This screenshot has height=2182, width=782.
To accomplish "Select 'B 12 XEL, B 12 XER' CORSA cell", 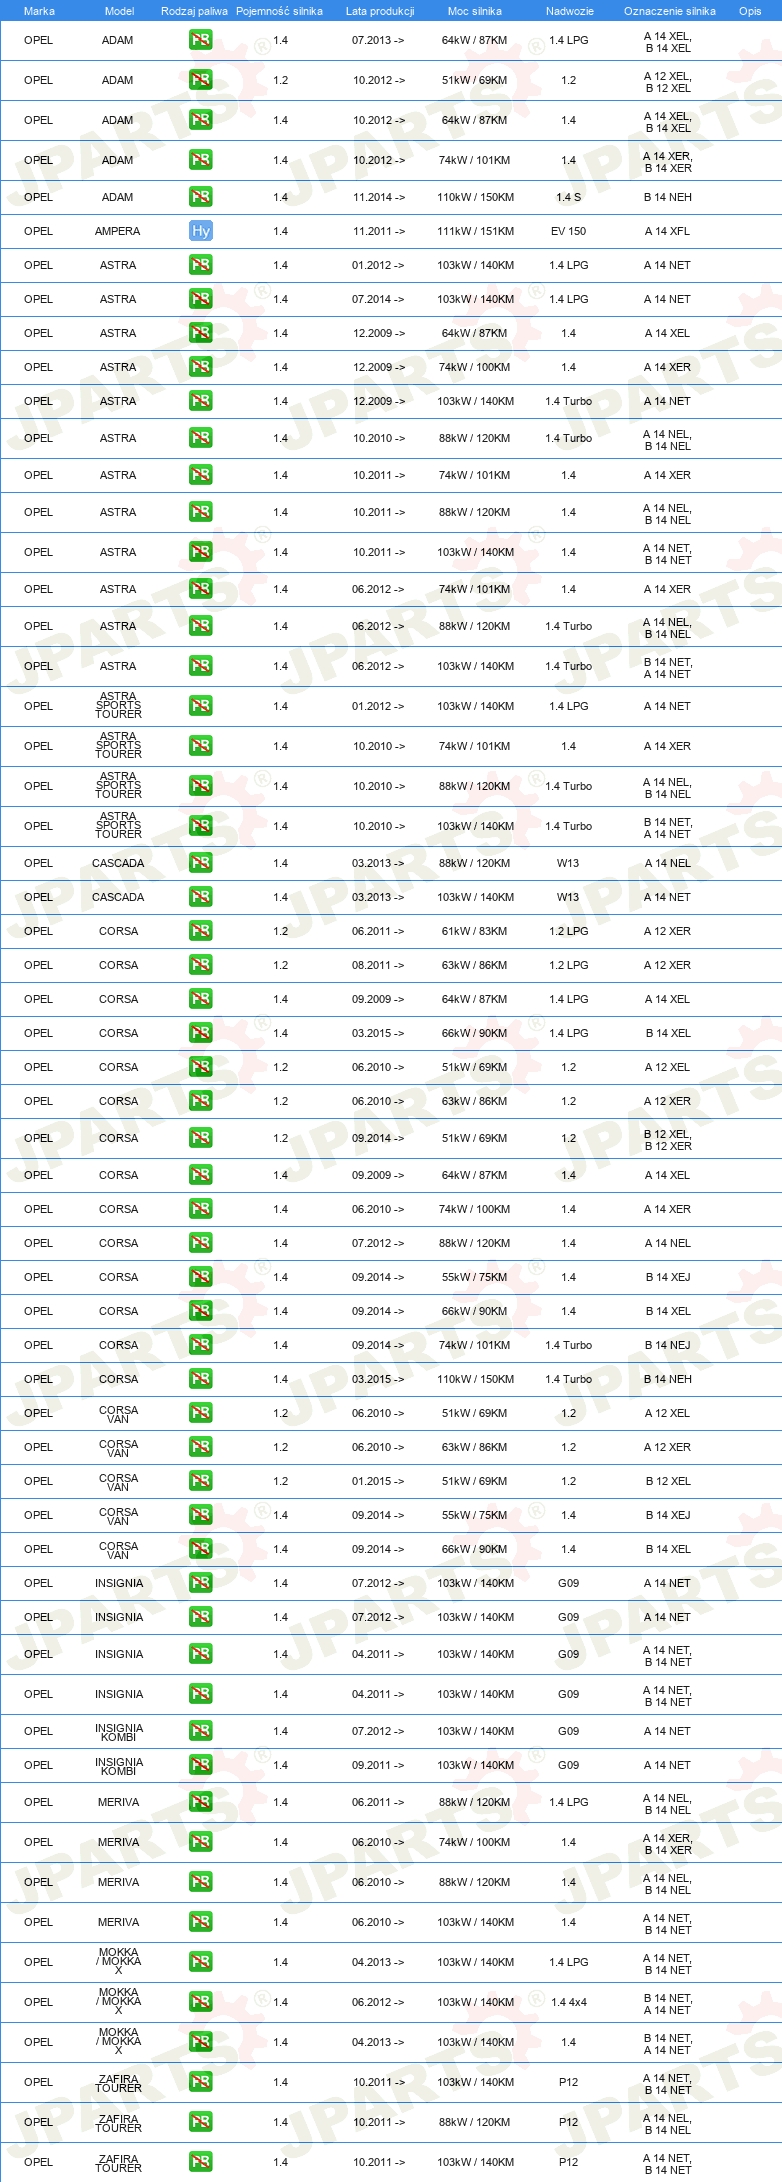I will [x=667, y=1140].
